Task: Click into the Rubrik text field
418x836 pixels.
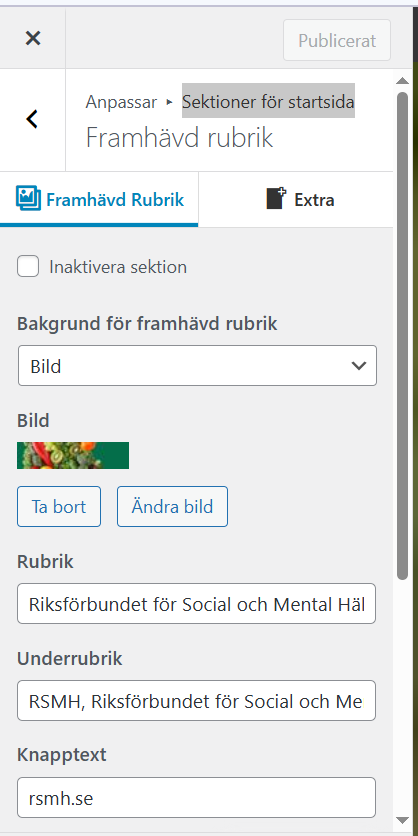Action: click(196, 604)
